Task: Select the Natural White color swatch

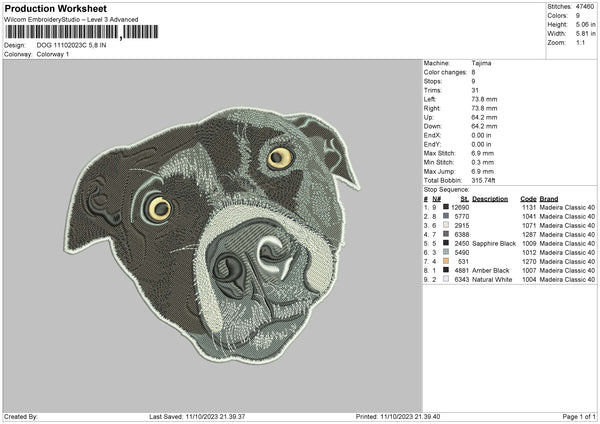Action: click(x=446, y=279)
